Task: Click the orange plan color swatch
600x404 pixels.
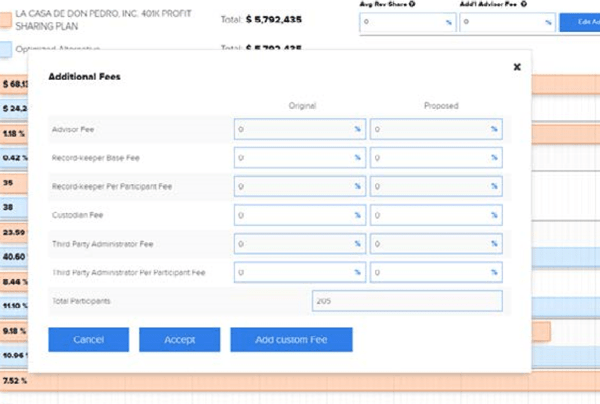Action: pos(7,18)
